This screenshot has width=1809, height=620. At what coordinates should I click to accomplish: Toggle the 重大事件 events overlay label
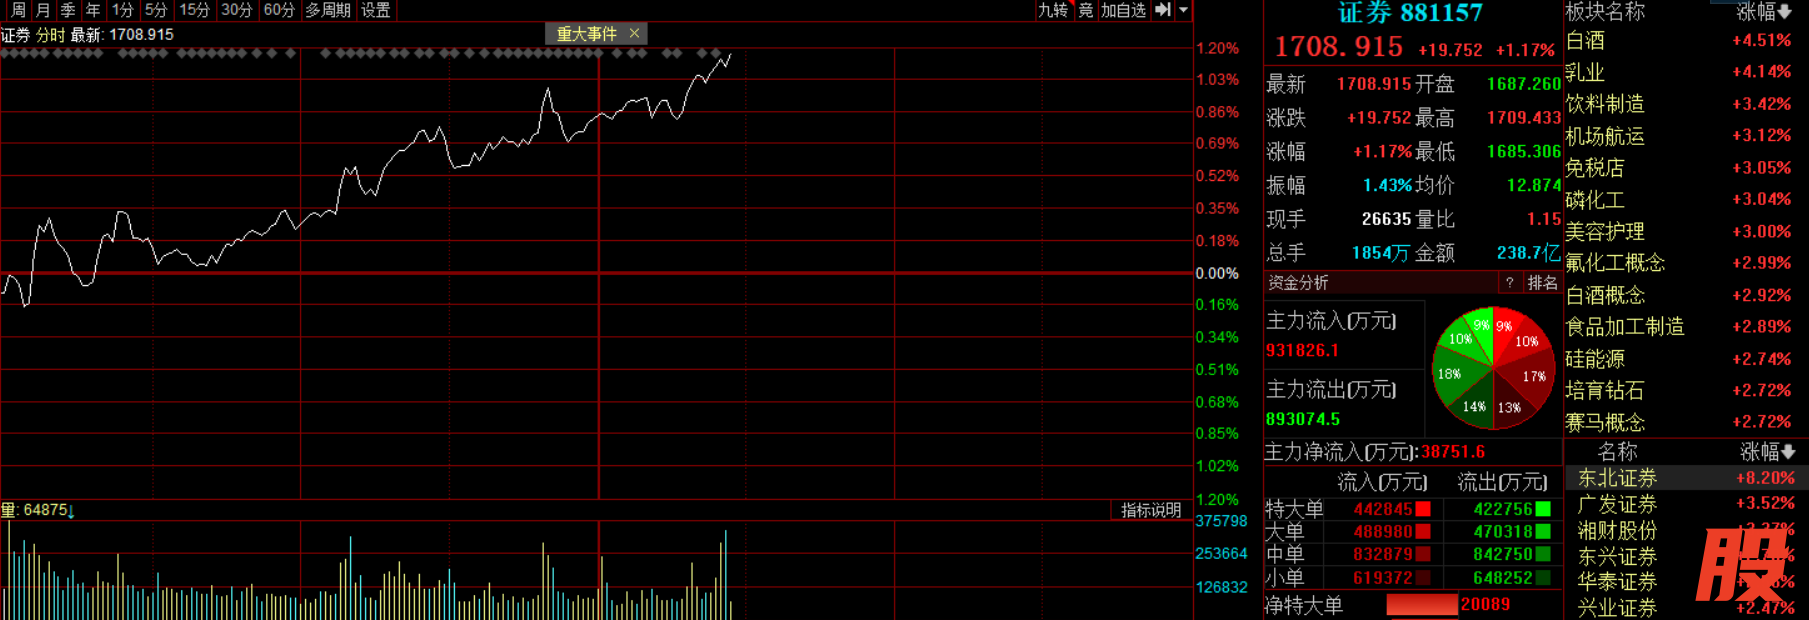click(586, 34)
